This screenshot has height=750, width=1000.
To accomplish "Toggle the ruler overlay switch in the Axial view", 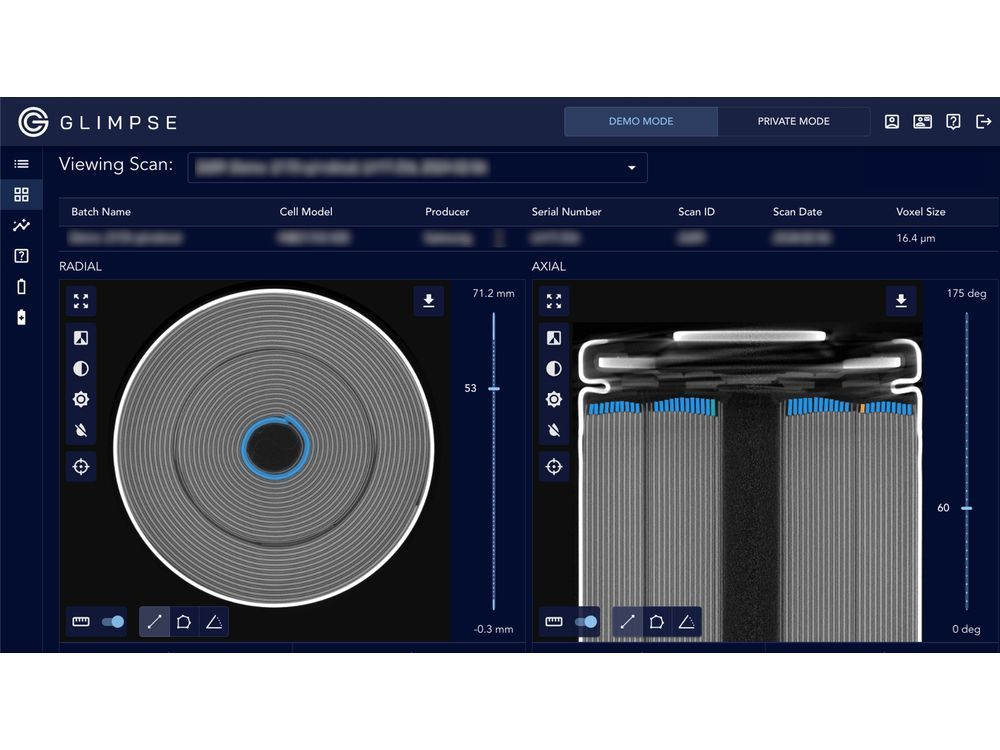I will [584, 621].
